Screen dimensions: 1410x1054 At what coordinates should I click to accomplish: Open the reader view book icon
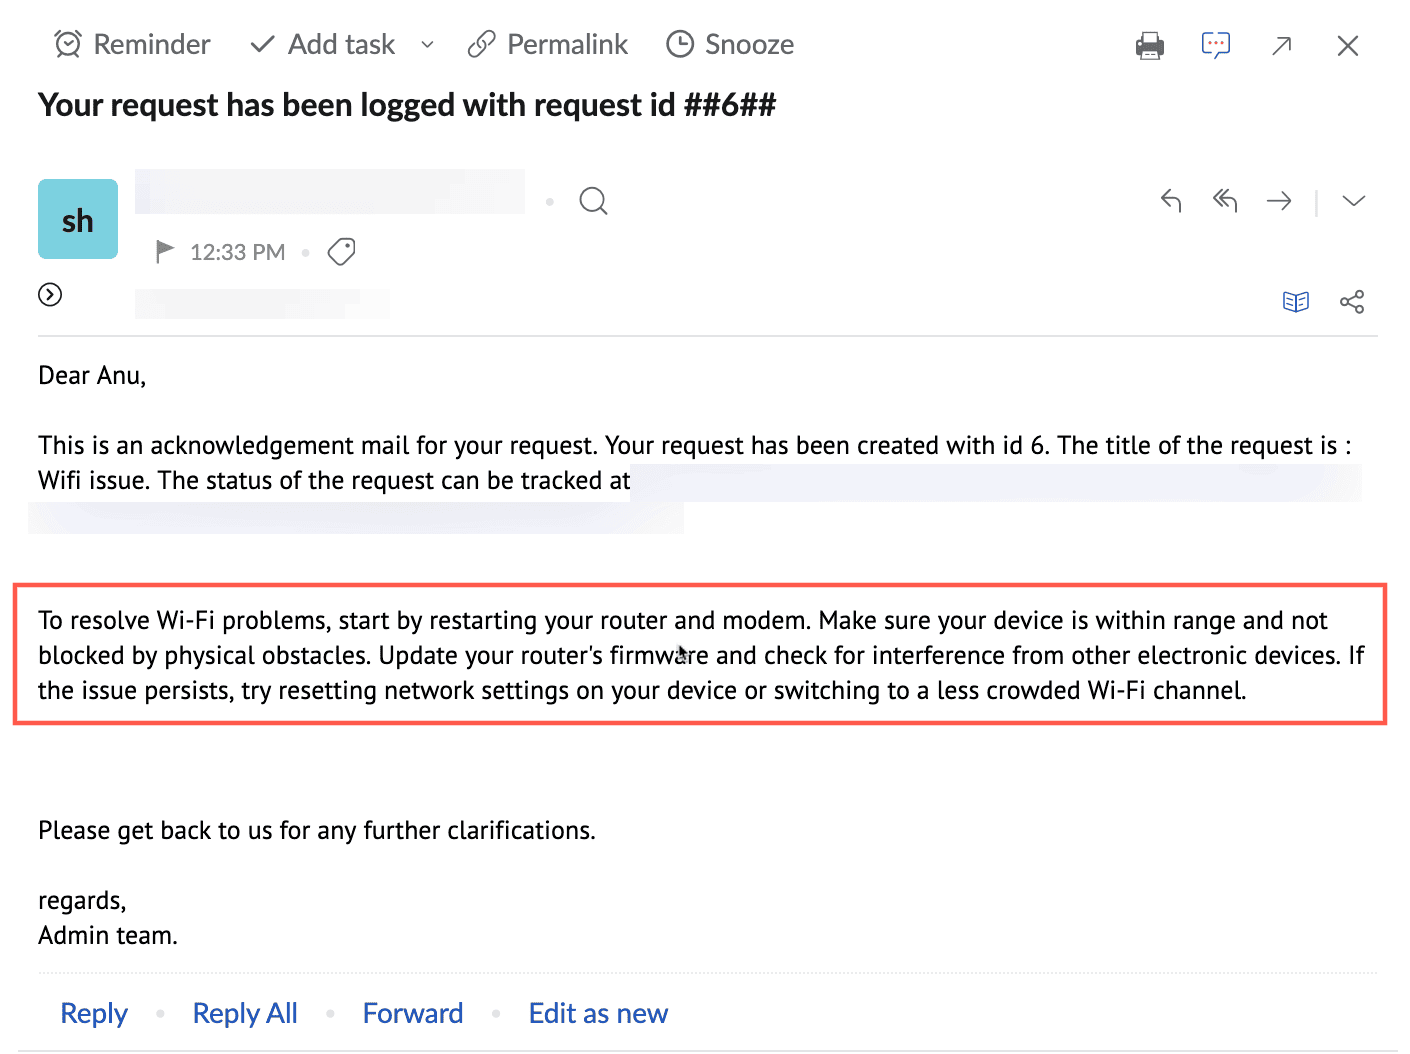point(1295,302)
